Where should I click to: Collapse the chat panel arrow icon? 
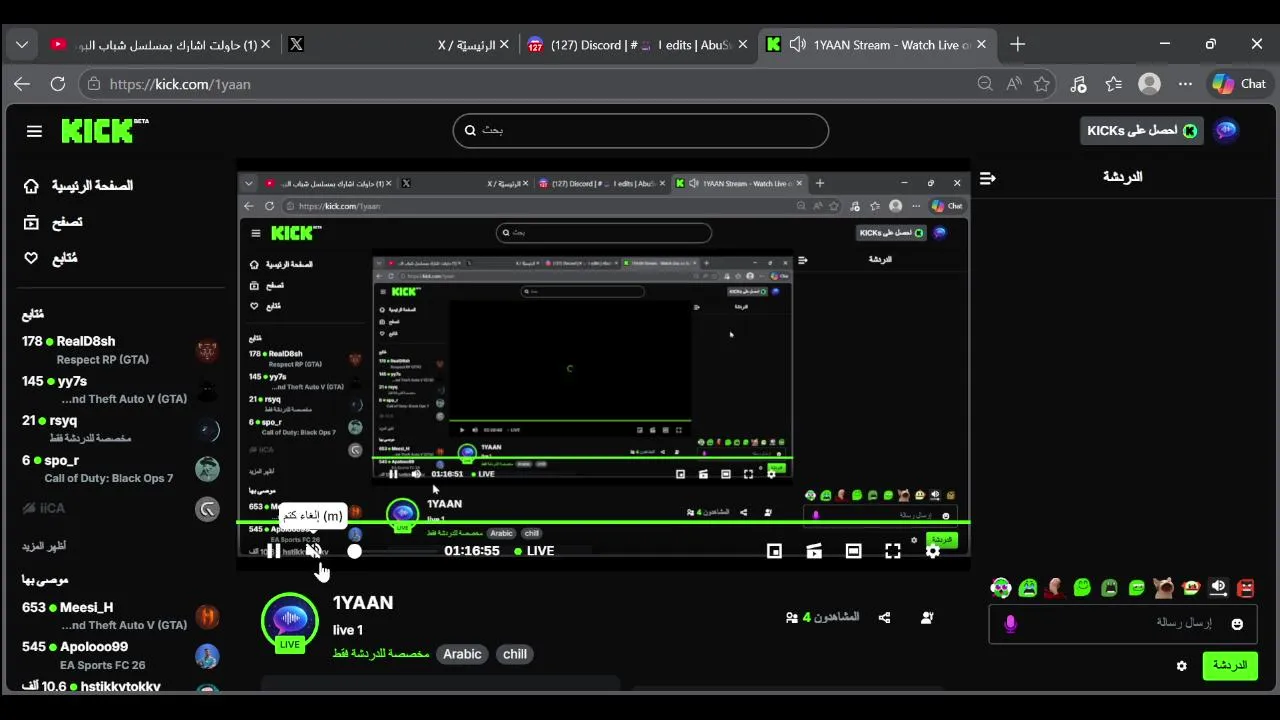tap(988, 178)
